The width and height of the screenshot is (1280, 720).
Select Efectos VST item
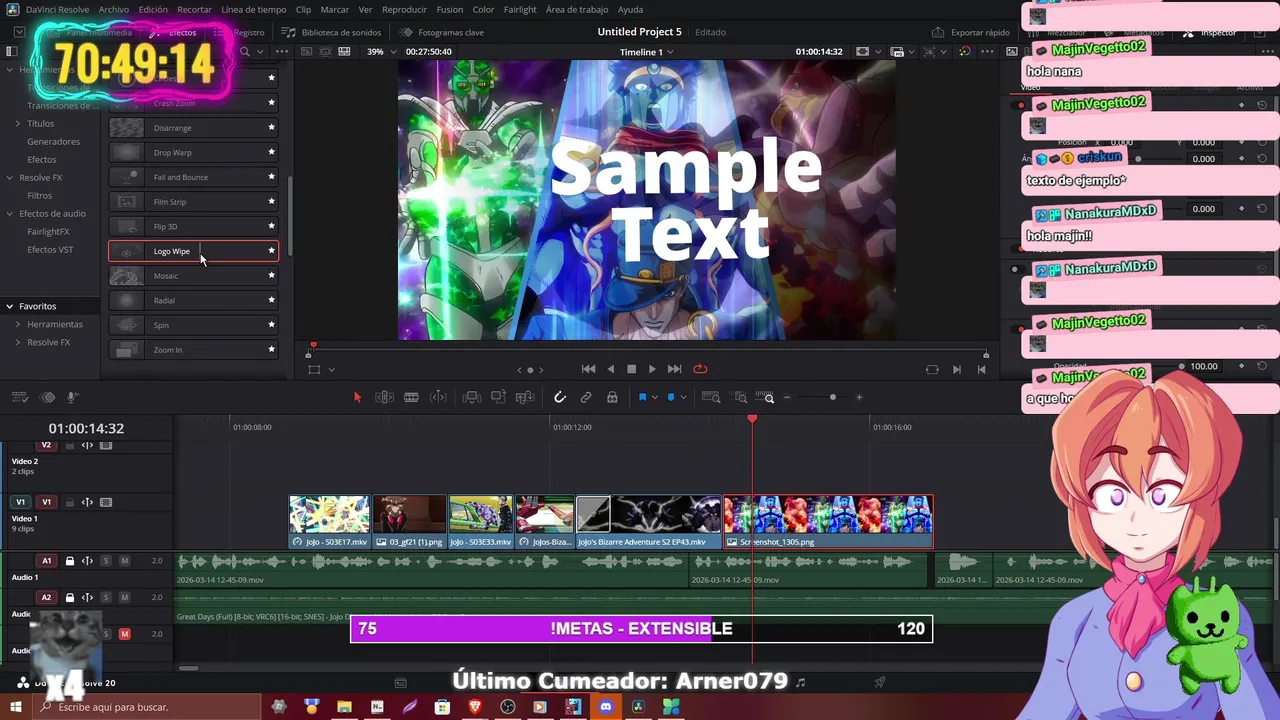[50, 249]
